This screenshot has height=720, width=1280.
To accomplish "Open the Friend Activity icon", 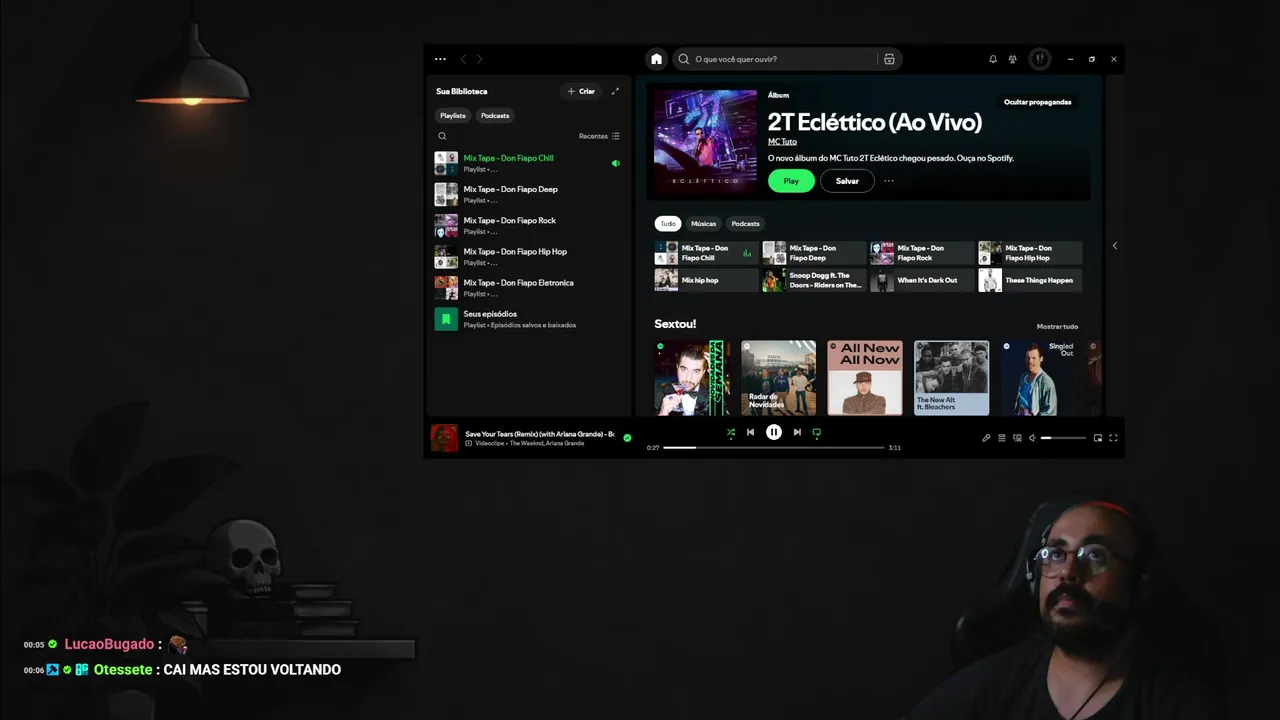I will tap(1013, 59).
